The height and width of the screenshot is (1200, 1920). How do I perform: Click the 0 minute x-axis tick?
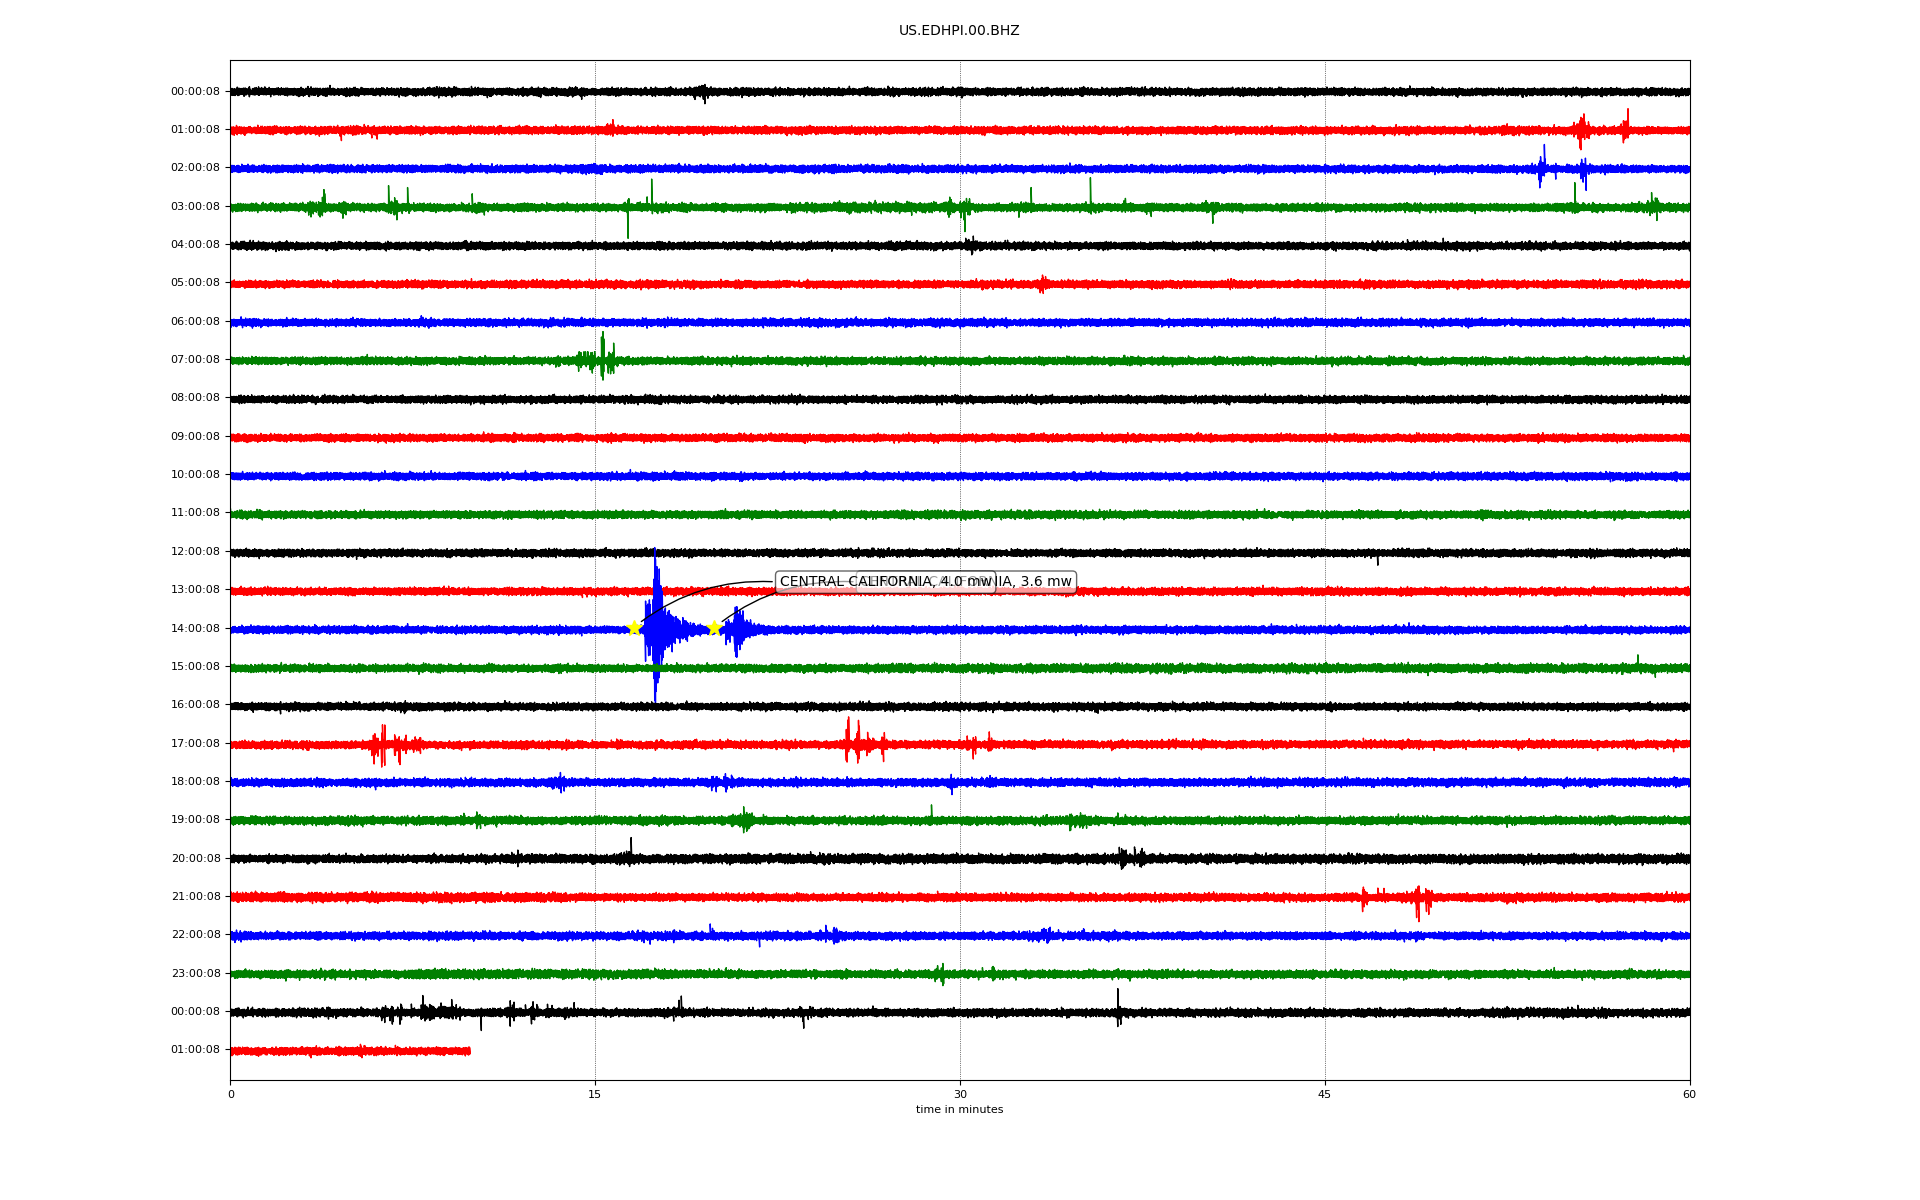tap(231, 1094)
